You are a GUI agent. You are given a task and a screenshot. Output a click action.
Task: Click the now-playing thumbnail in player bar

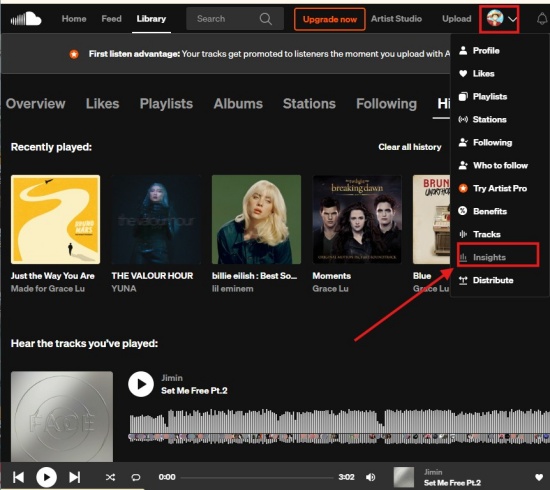tap(404, 477)
